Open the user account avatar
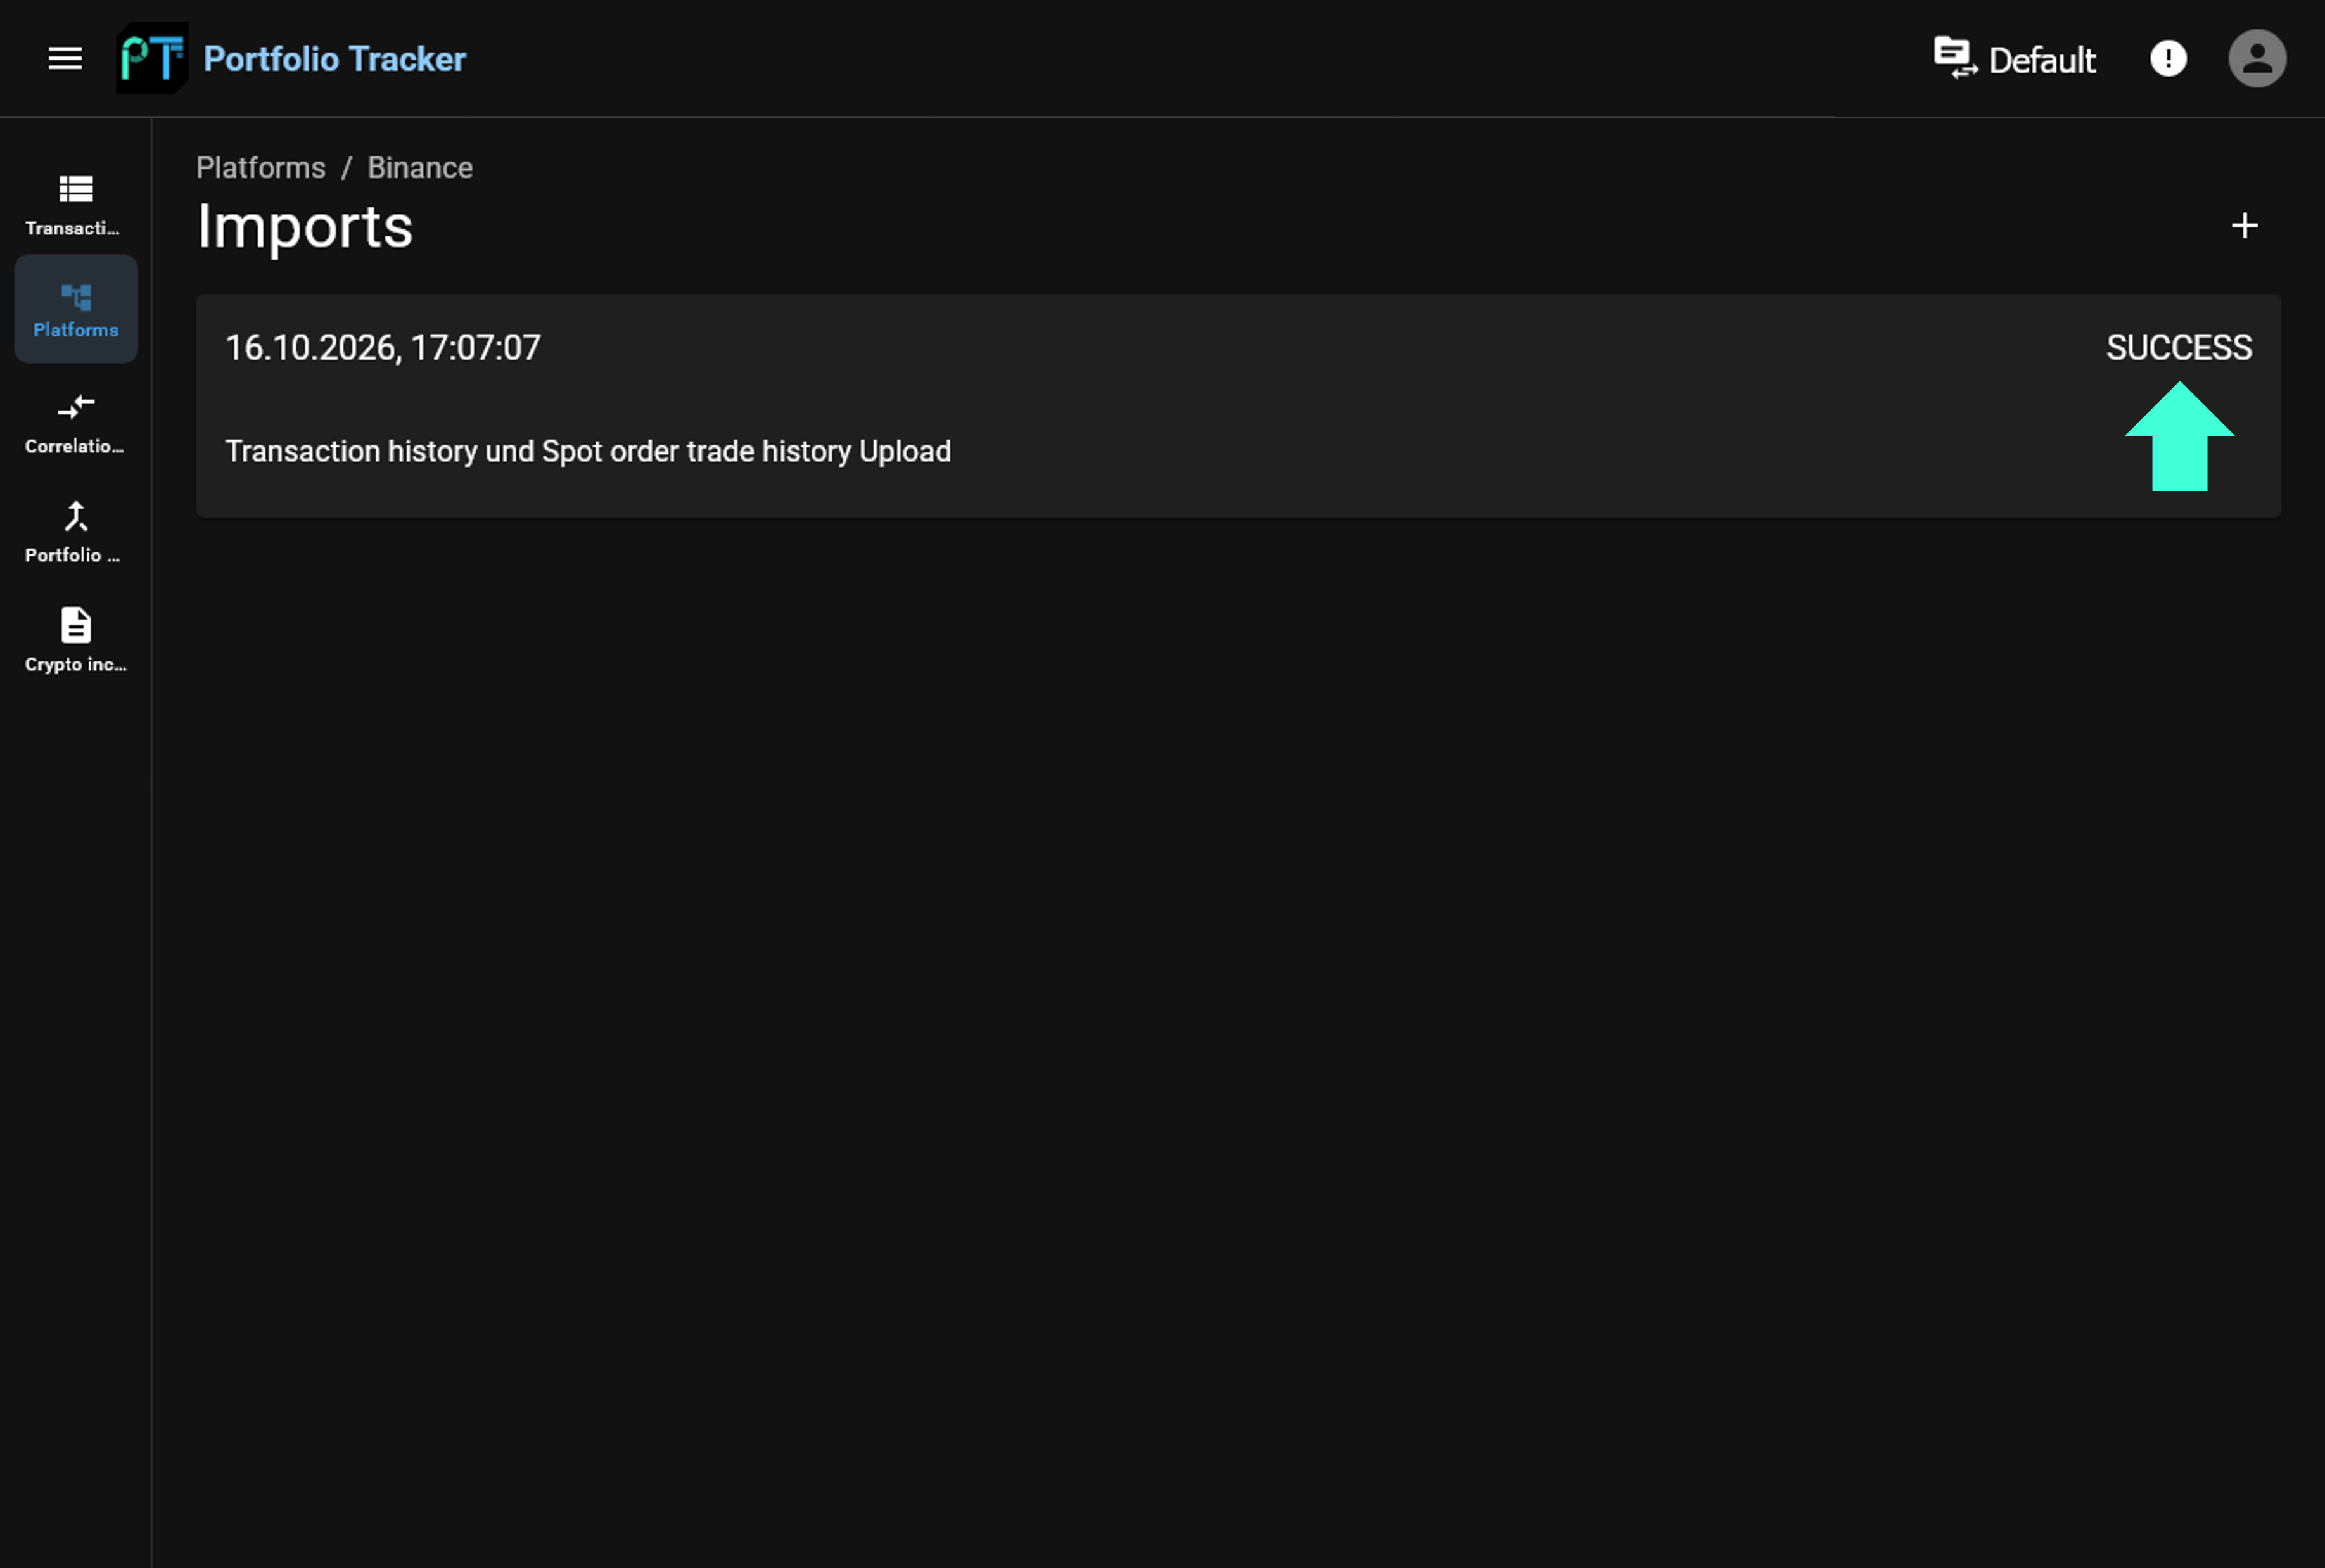The height and width of the screenshot is (1568, 2325). pos(2257,59)
